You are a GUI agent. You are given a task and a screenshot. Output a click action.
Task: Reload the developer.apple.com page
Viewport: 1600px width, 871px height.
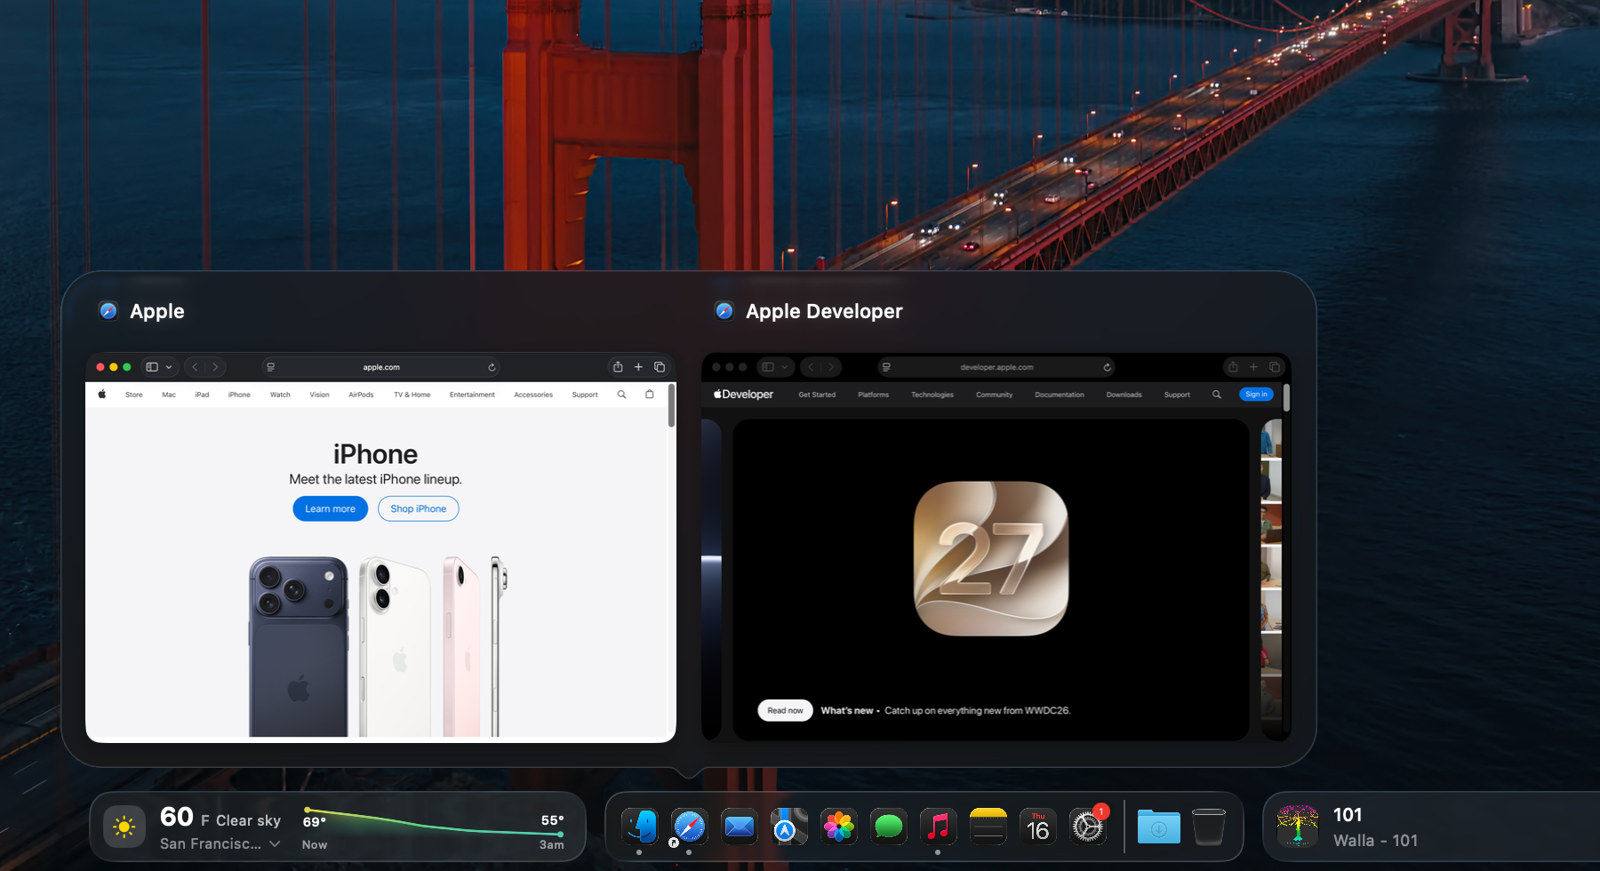1107,367
